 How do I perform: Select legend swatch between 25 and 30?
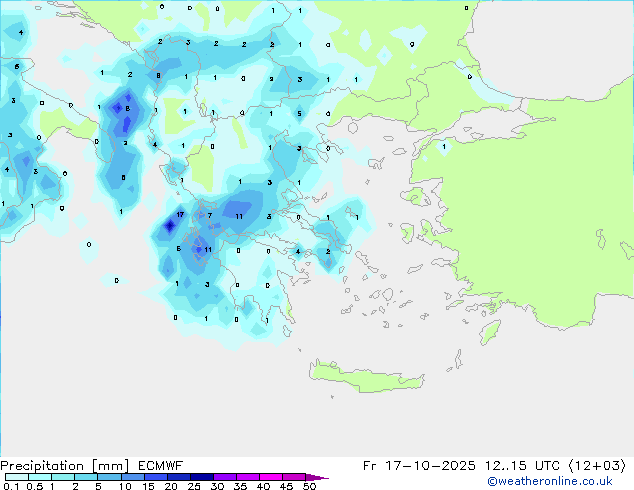click(x=201, y=477)
